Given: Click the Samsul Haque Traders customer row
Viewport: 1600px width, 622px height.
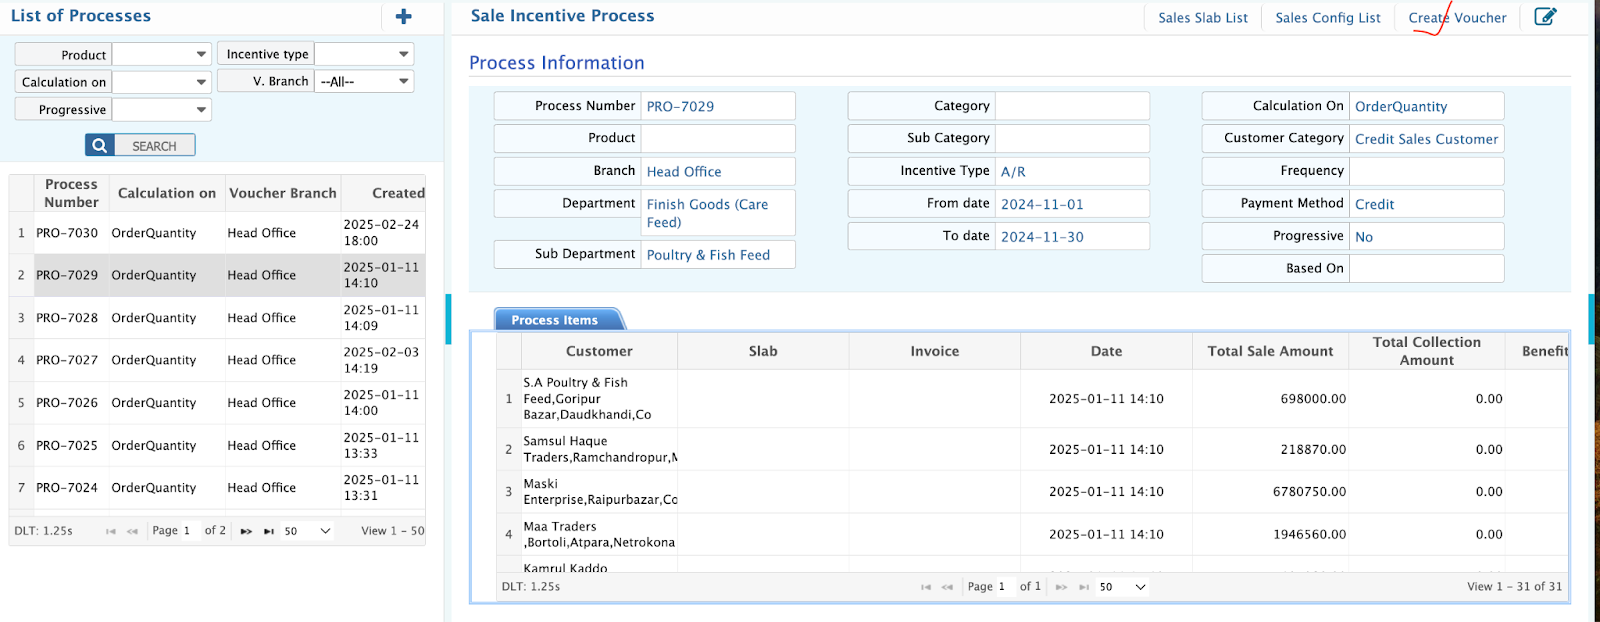Looking at the screenshot, I should click(x=1031, y=449).
